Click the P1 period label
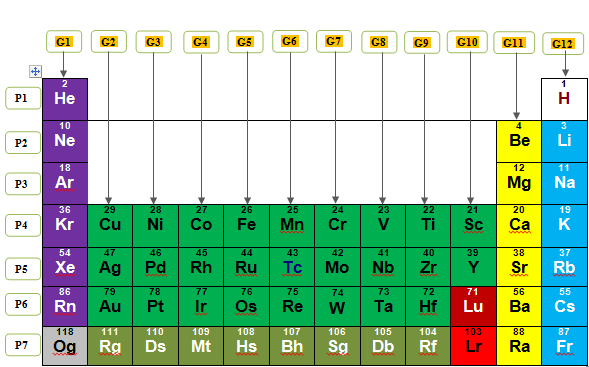Viewport: 589px width, 367px height. pyautogui.click(x=23, y=98)
